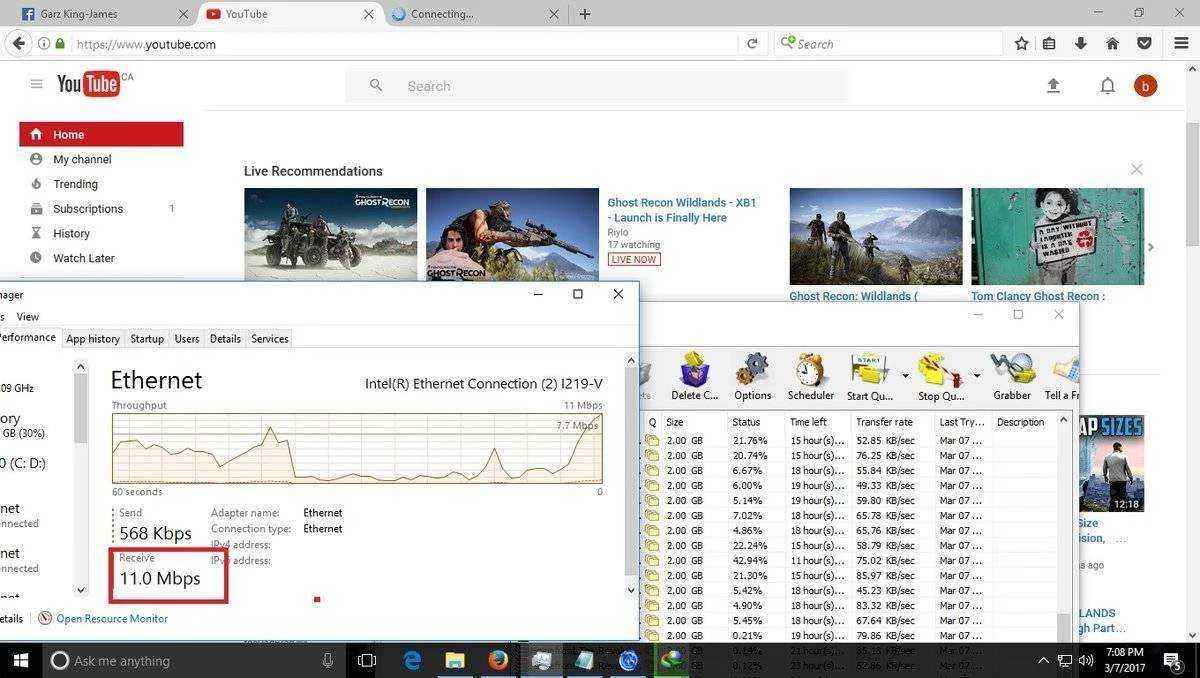Viewport: 1200px width, 678px height.
Task: Open the Firefox downloads arrow
Action: pos(1081,44)
